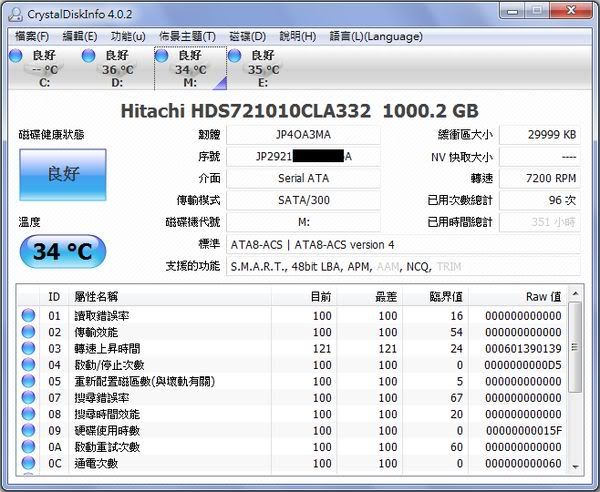Click the drive letter field M:

click(x=303, y=222)
